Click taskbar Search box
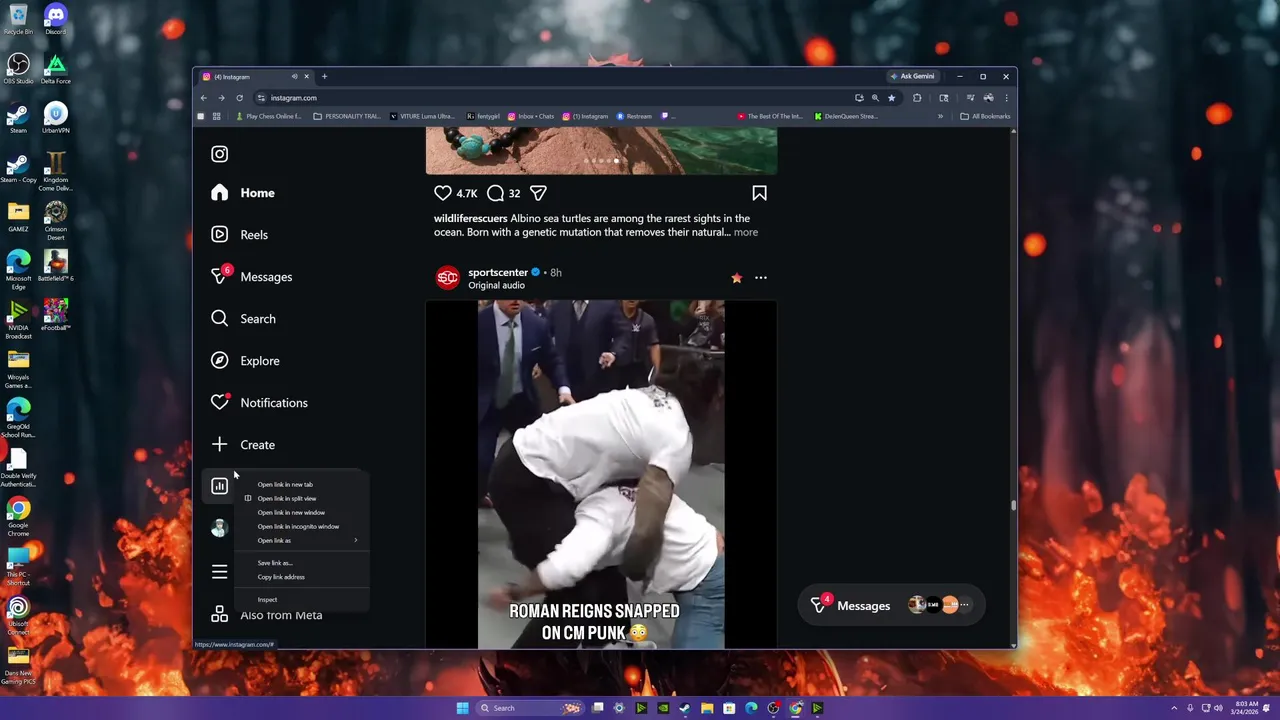 (530, 708)
